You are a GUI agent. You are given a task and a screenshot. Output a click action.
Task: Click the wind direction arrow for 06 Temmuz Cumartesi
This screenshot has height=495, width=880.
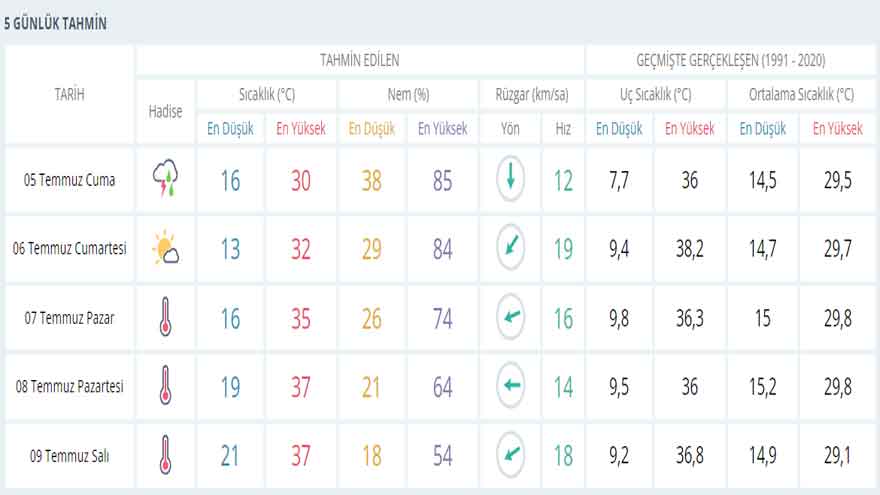(x=510, y=248)
